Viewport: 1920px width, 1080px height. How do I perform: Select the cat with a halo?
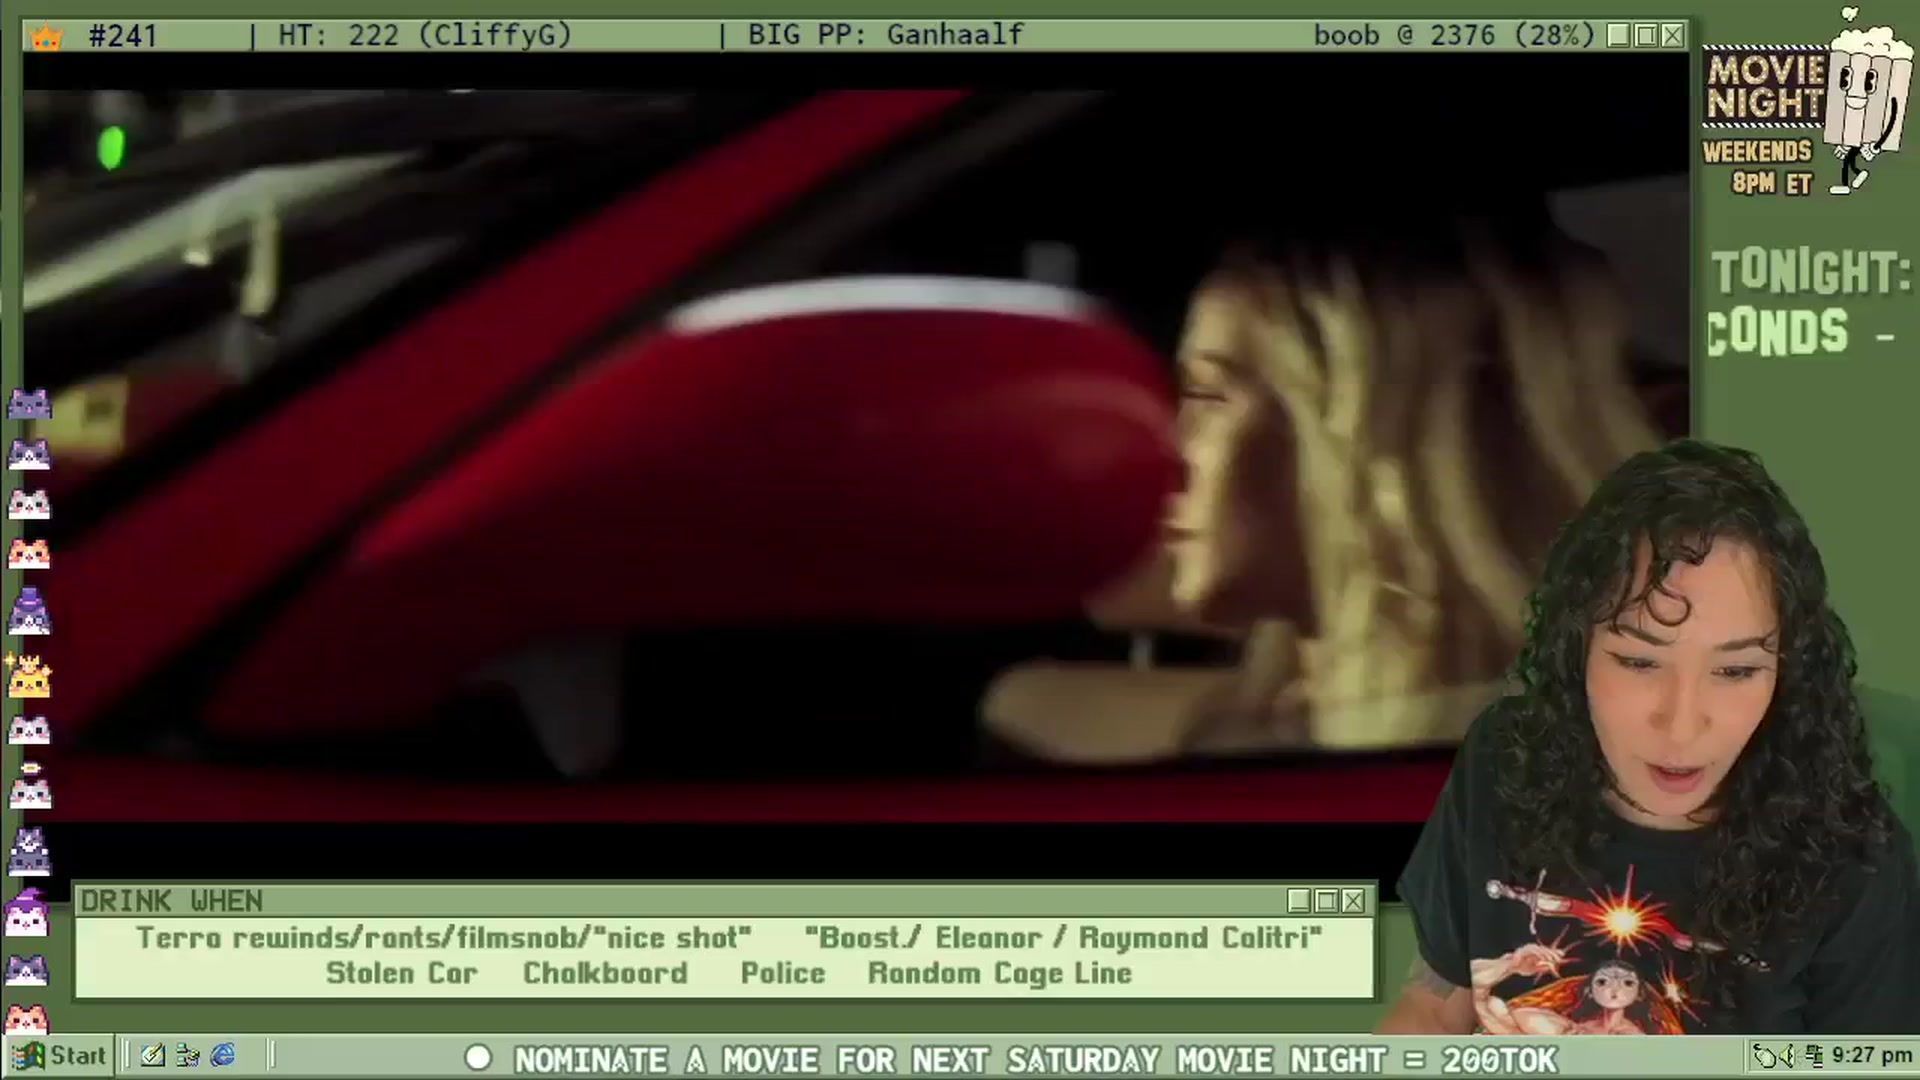click(x=29, y=786)
